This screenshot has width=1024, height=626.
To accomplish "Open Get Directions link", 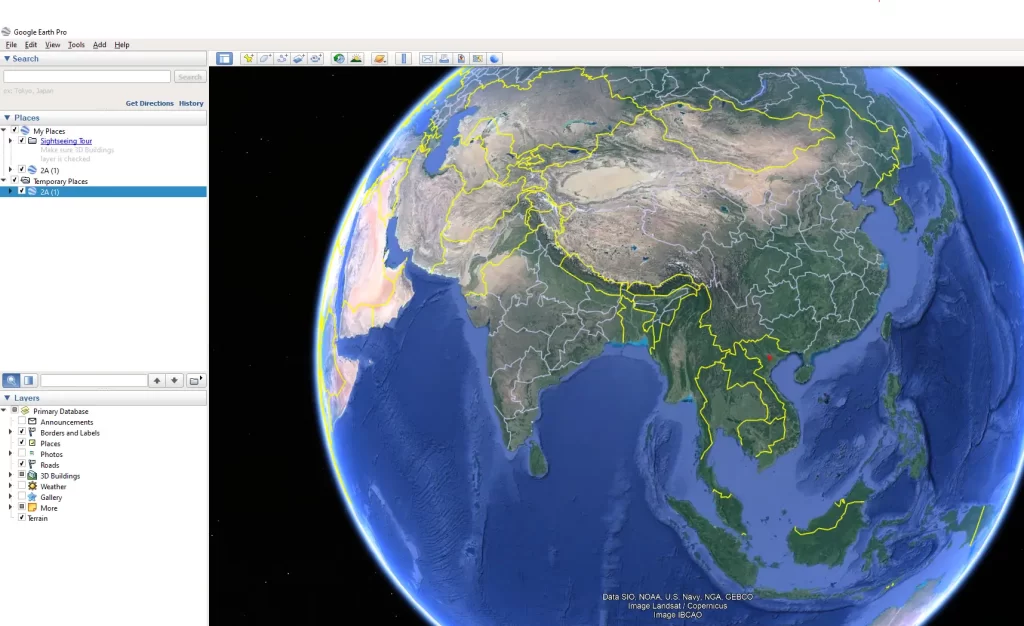I will (150, 103).
